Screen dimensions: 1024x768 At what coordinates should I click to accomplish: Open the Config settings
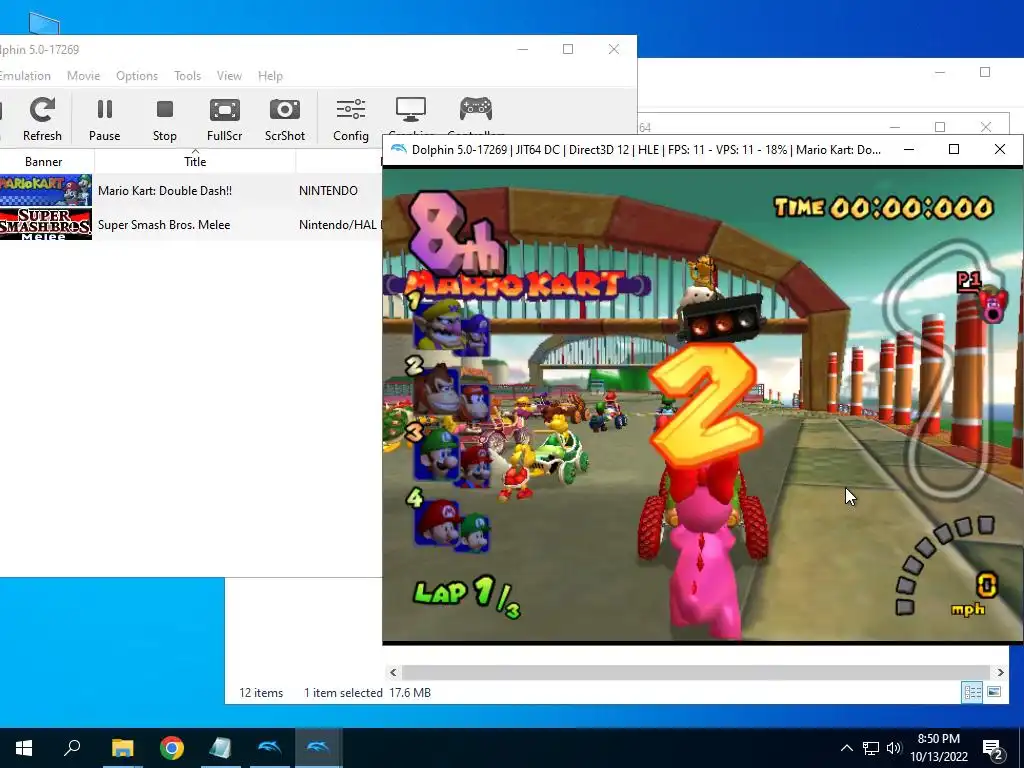tap(351, 119)
